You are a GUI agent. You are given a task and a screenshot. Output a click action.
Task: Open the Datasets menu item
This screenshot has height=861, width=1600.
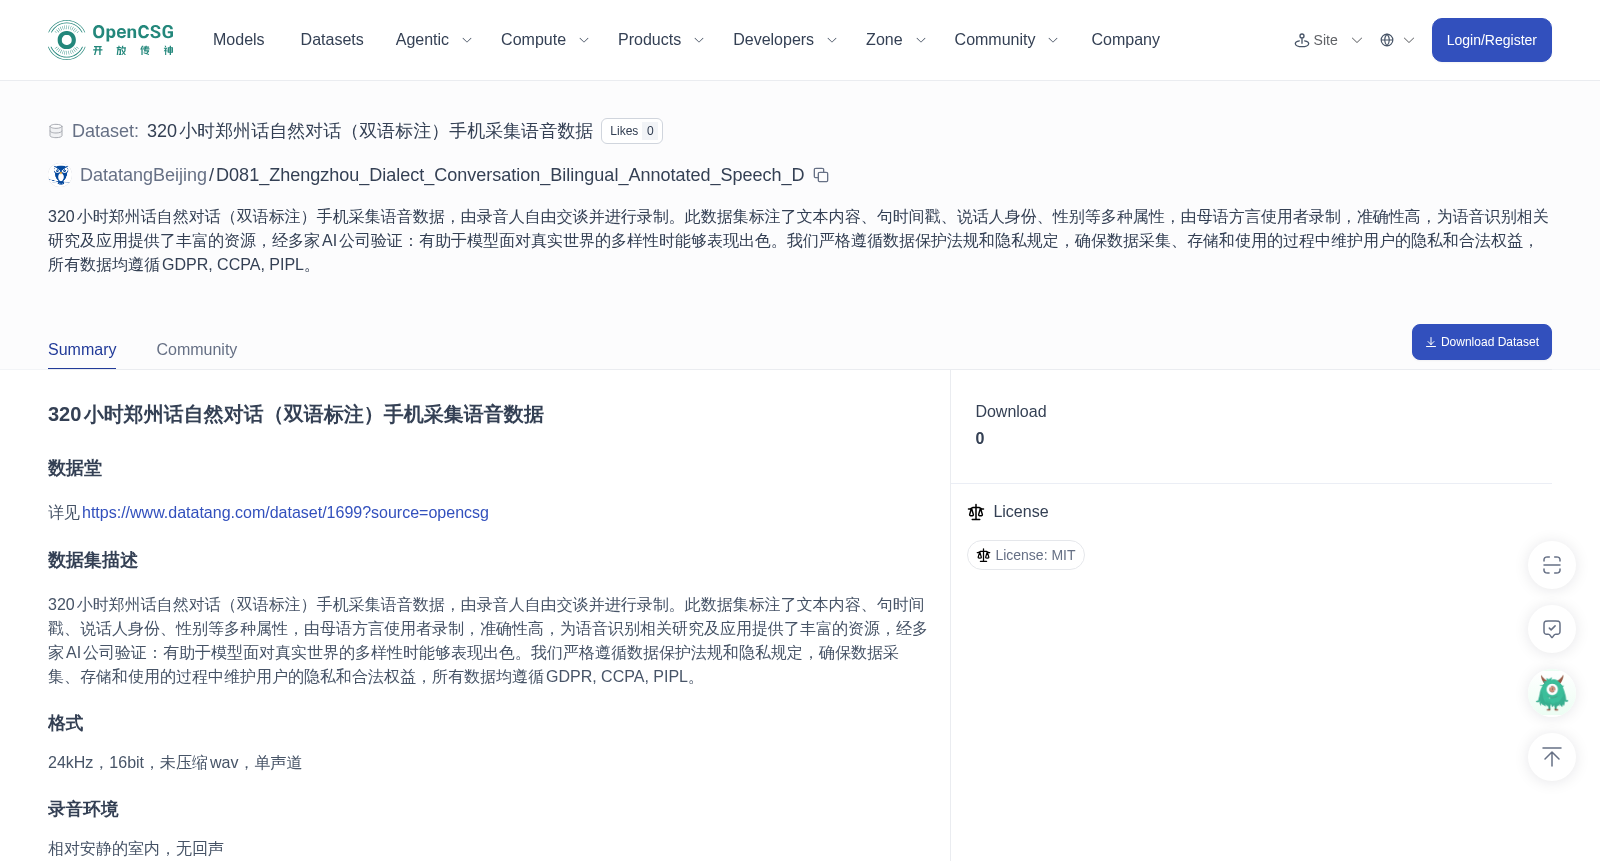332,40
